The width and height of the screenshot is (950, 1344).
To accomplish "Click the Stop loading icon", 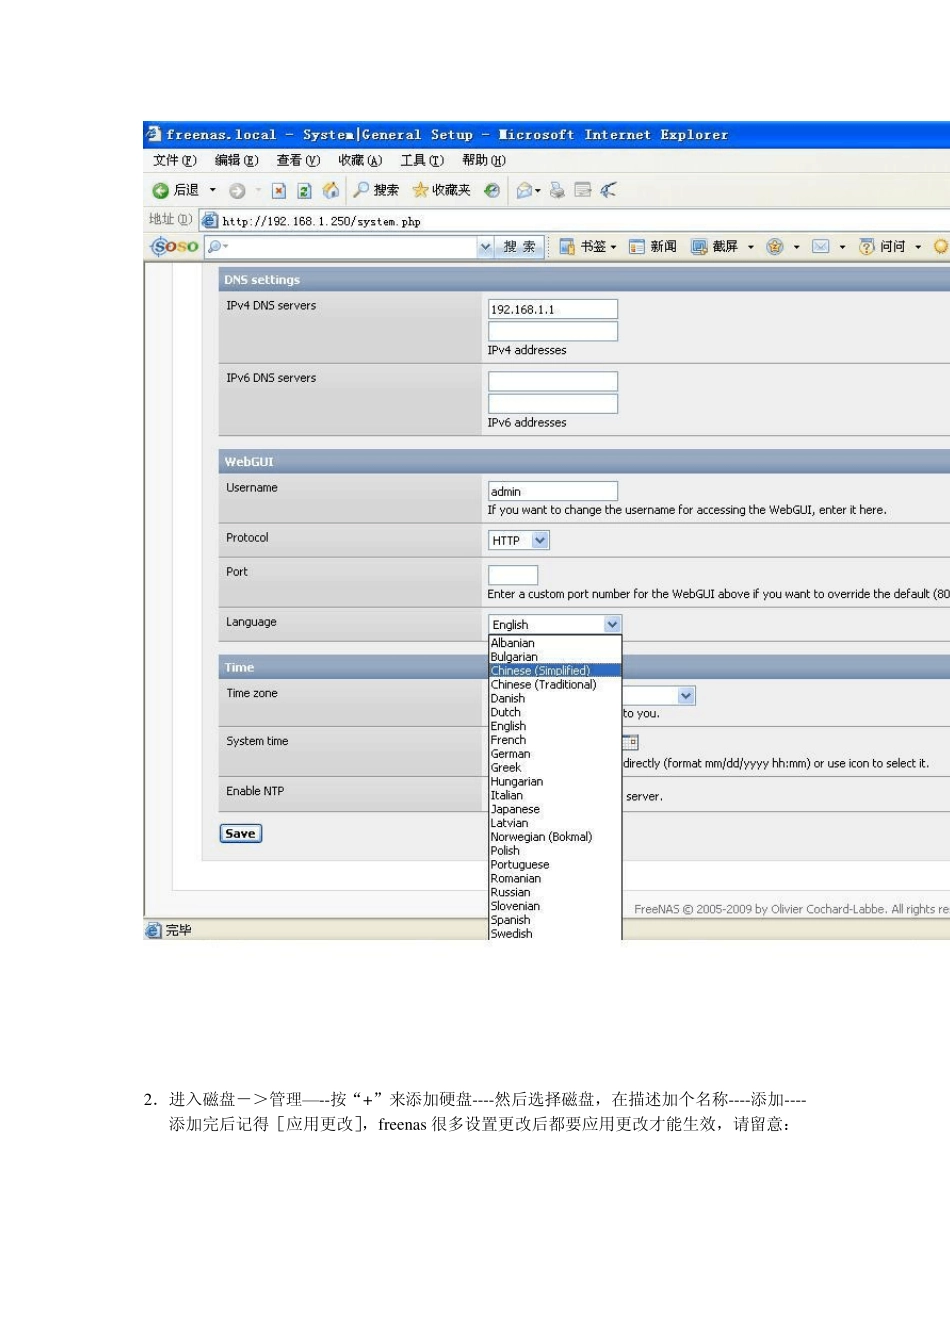I will tap(279, 190).
